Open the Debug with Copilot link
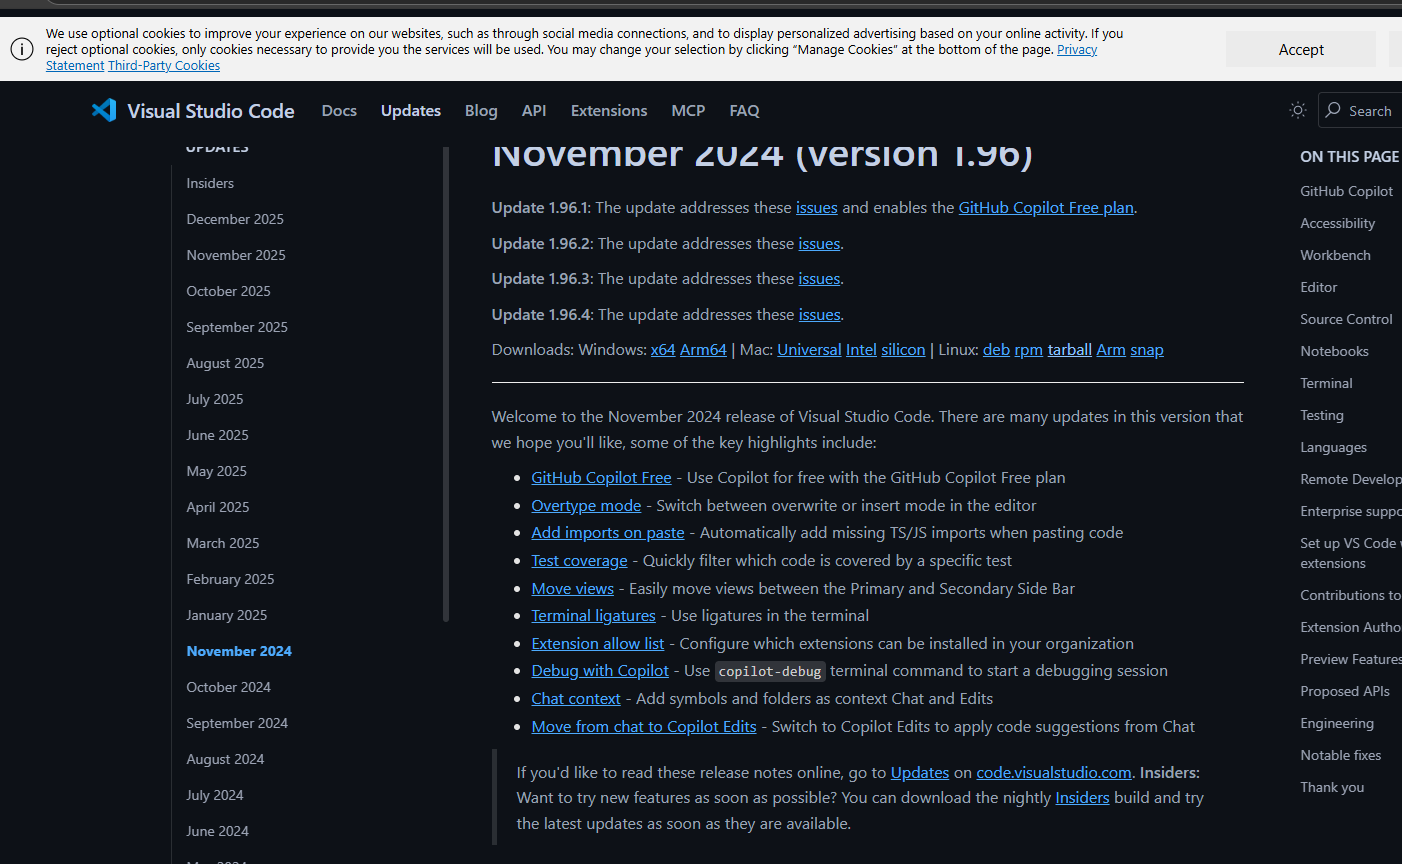Viewport: 1402px width, 864px height. [x=600, y=671]
